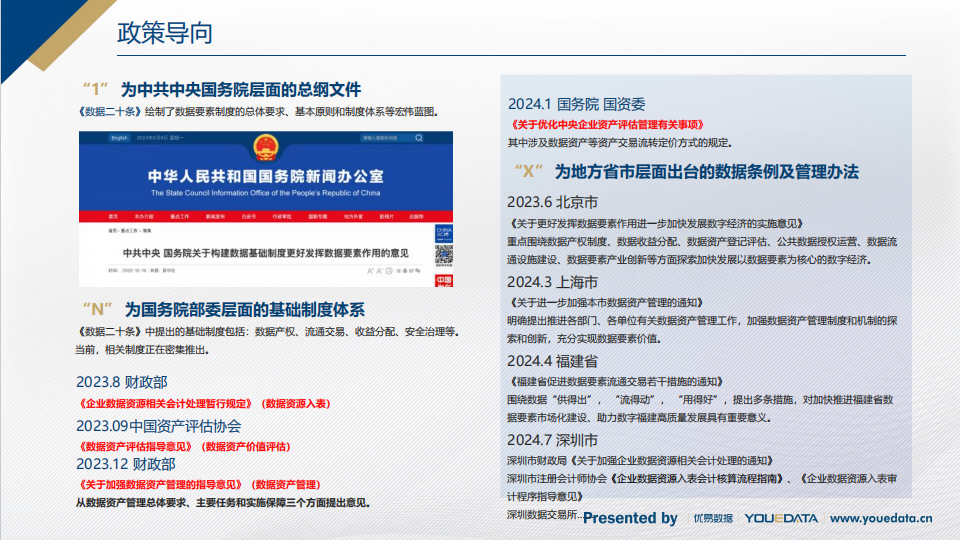Click the QR code on the webpage's right edge
This screenshot has width=960, height=540.
pyautogui.click(x=443, y=256)
